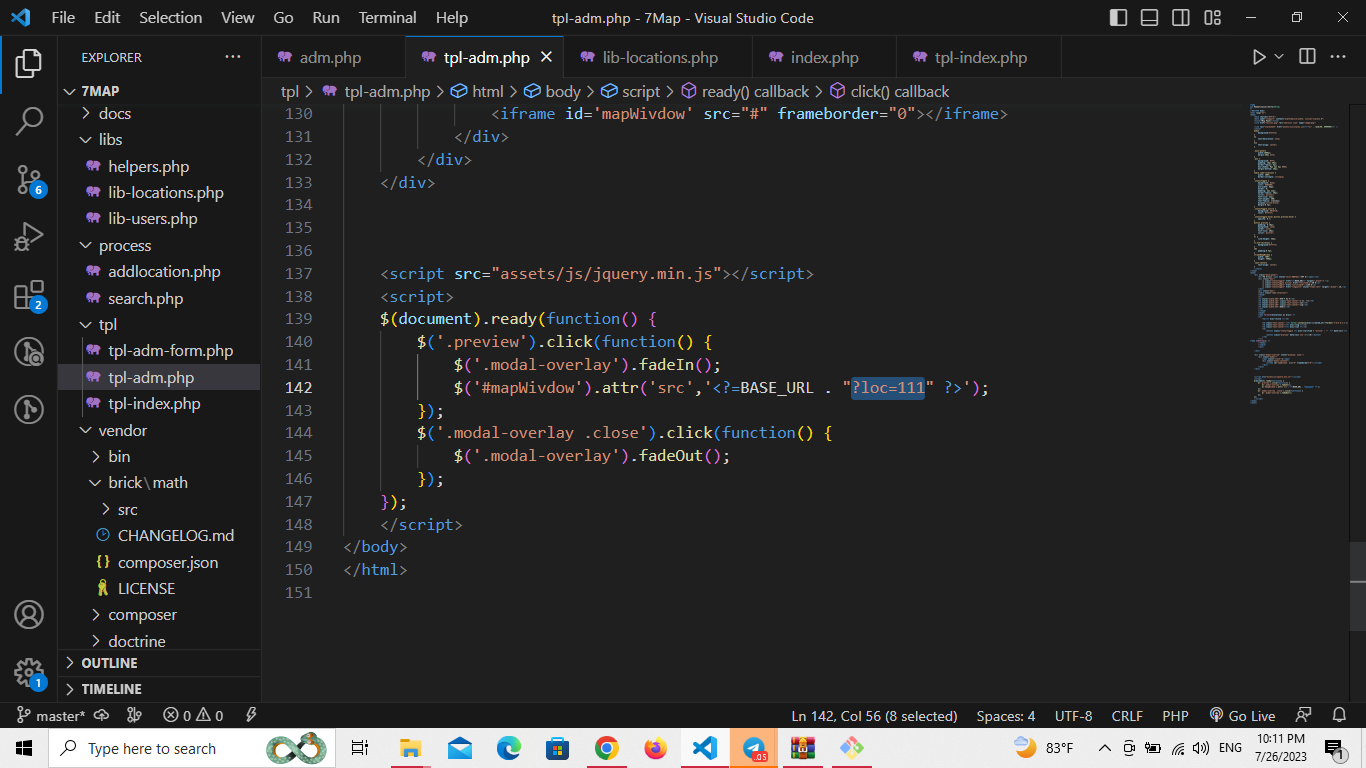The image size is (1366, 768).
Task: Toggle the bottom panel layout icon
Action: pyautogui.click(x=1150, y=18)
